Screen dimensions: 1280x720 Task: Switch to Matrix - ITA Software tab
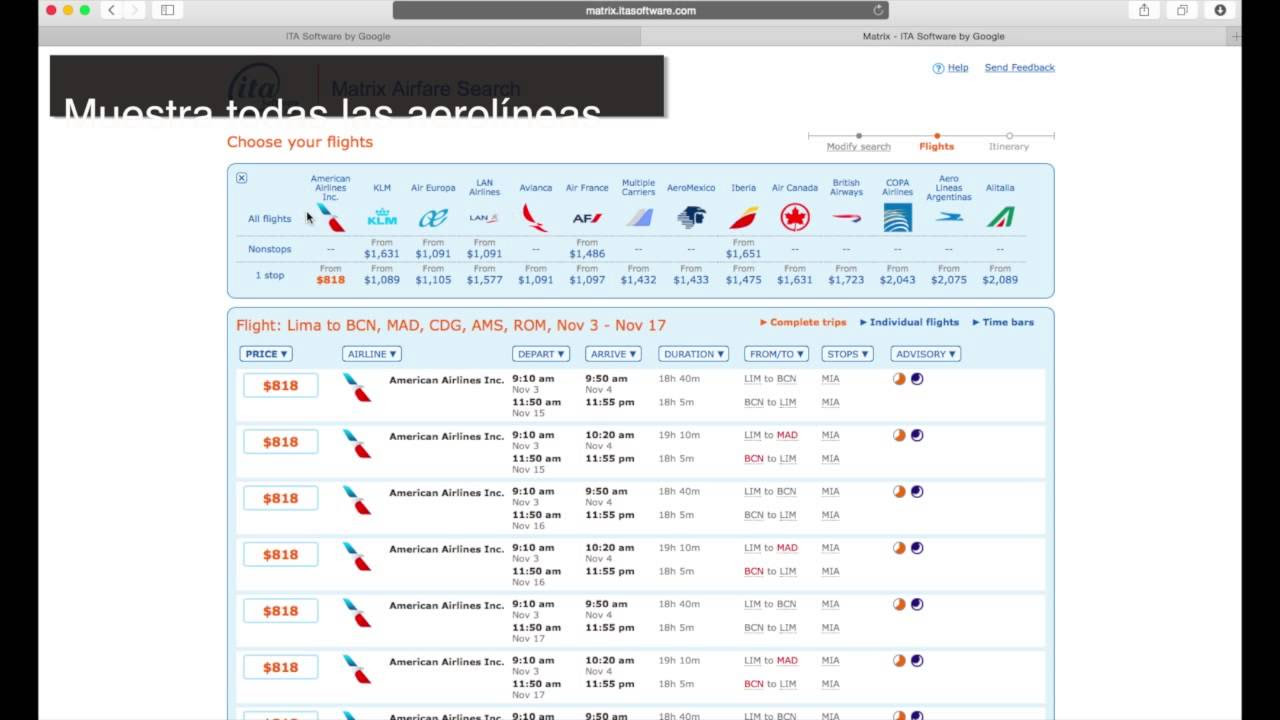pyautogui.click(x=933, y=36)
